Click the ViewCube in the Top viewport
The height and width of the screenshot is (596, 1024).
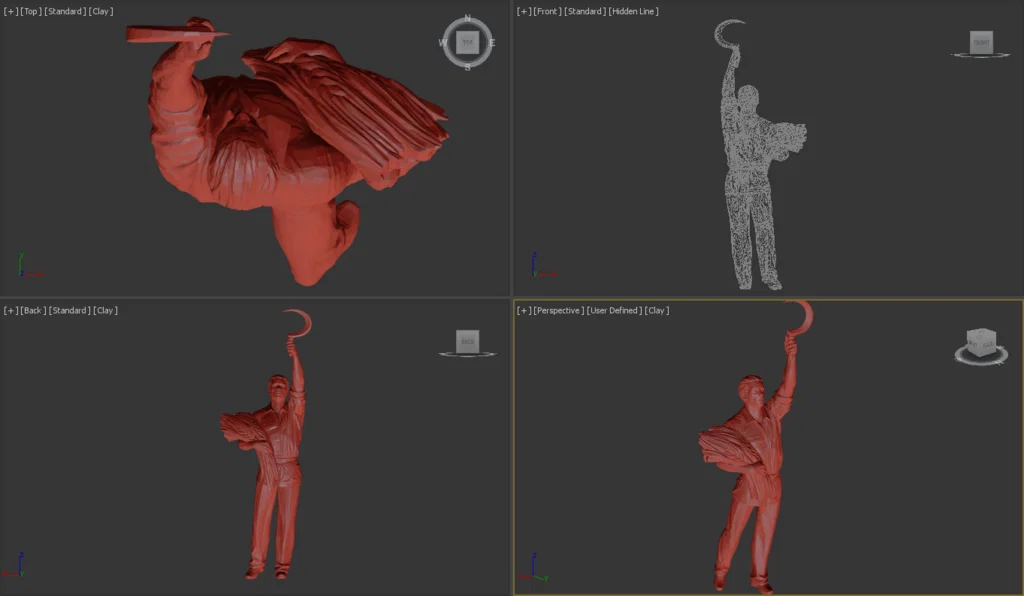pyautogui.click(x=466, y=42)
